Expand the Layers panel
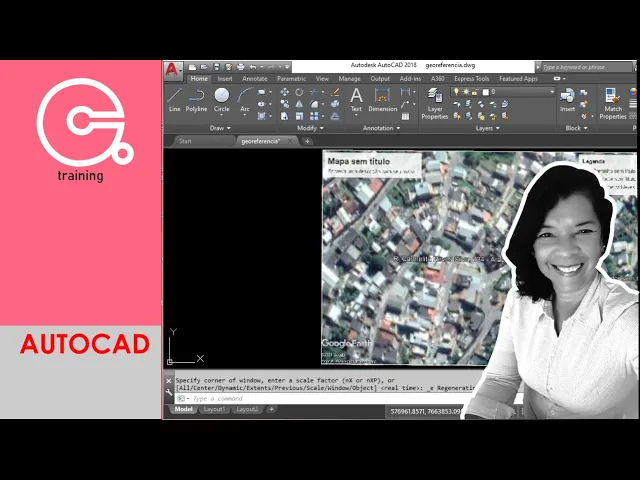 coord(488,128)
